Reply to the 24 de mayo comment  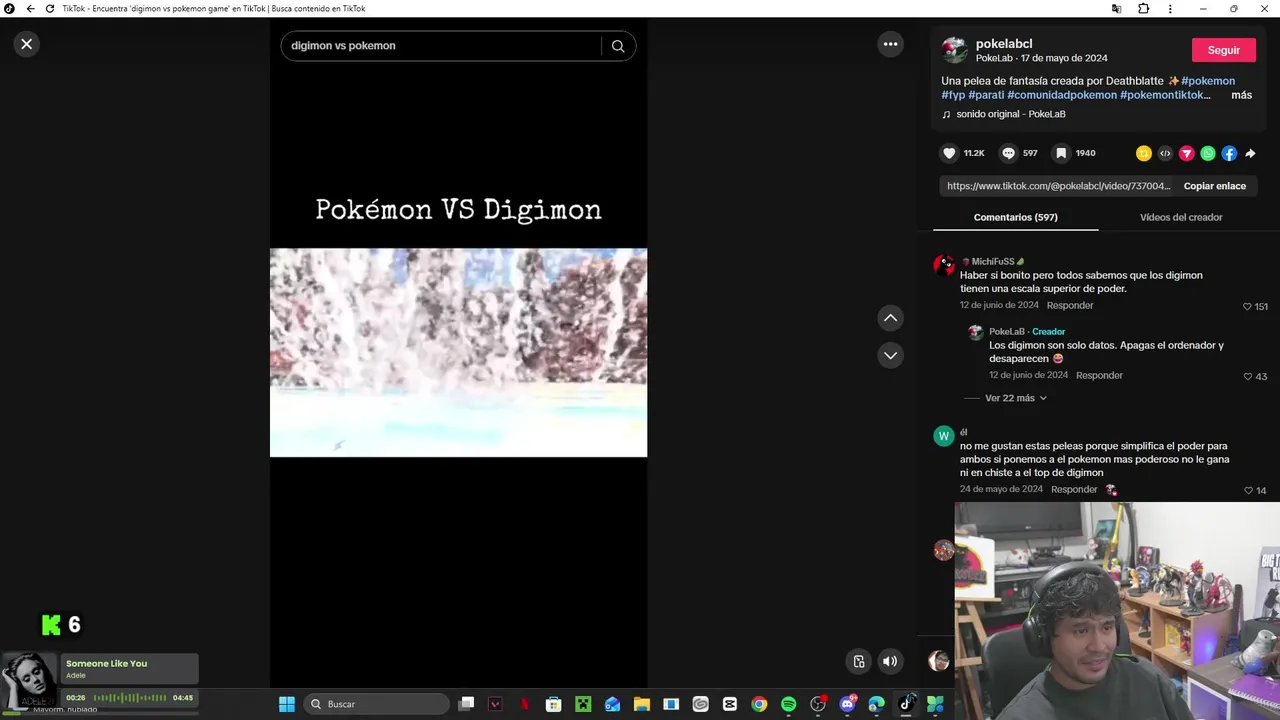[x=1074, y=489]
